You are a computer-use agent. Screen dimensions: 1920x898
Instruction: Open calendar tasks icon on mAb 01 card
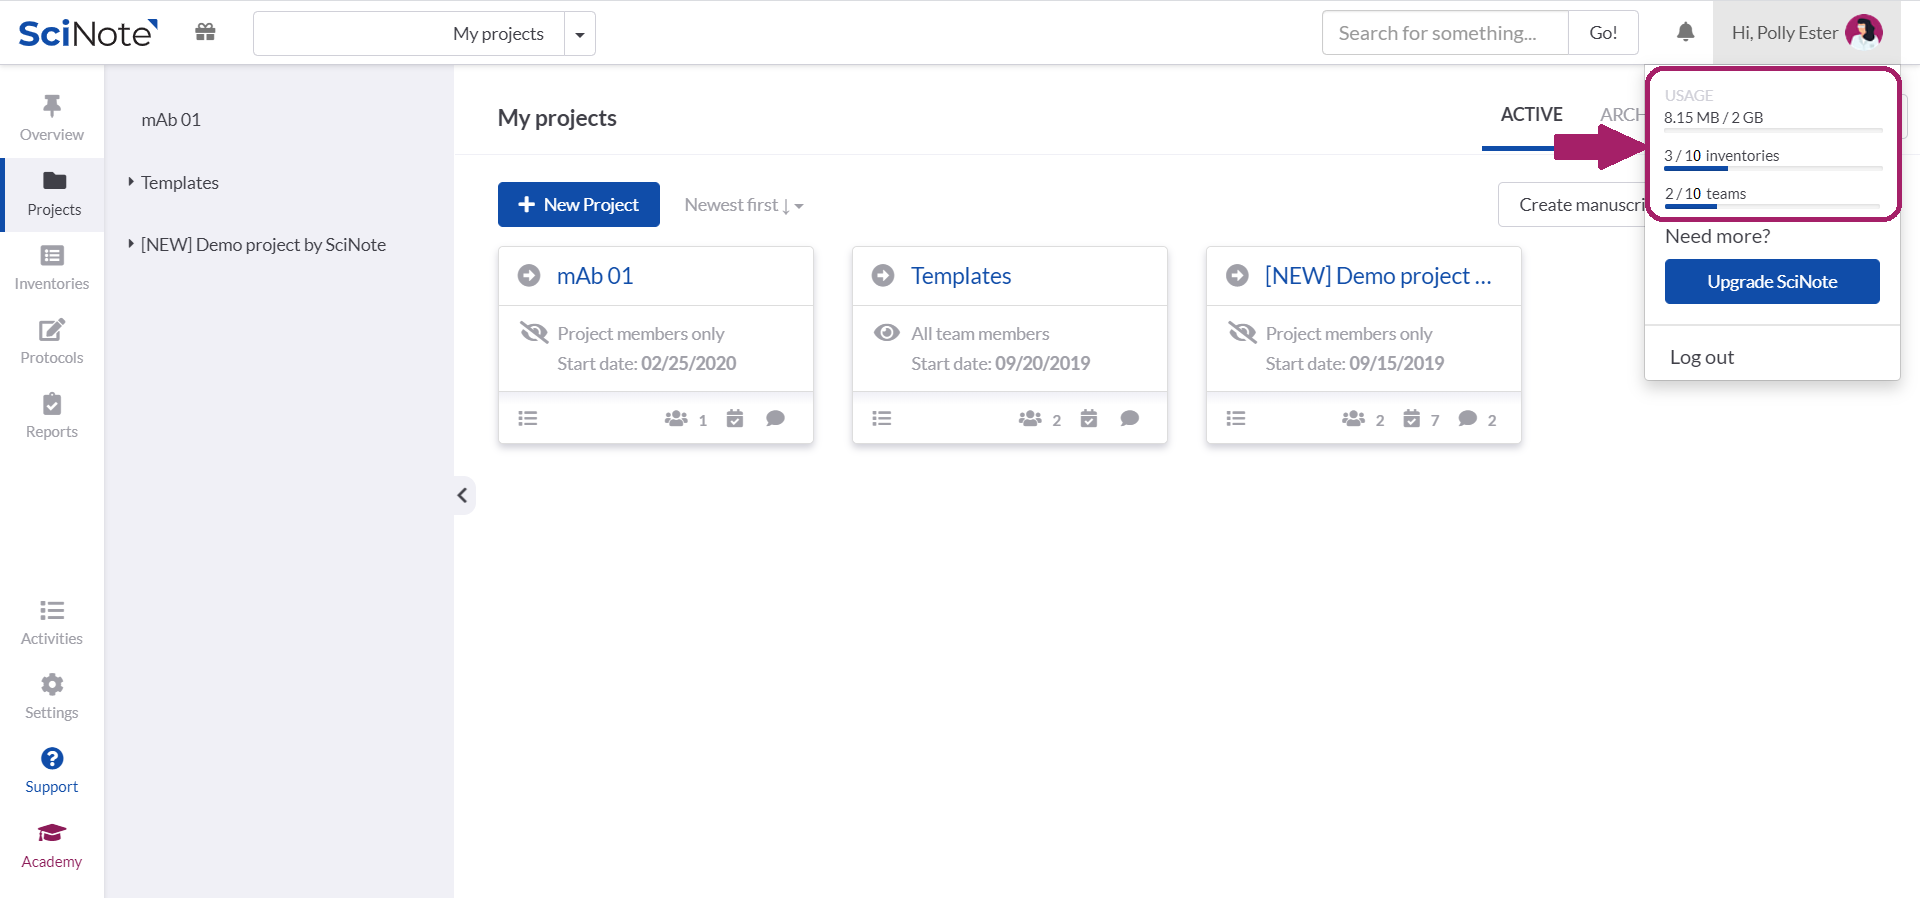click(x=735, y=419)
